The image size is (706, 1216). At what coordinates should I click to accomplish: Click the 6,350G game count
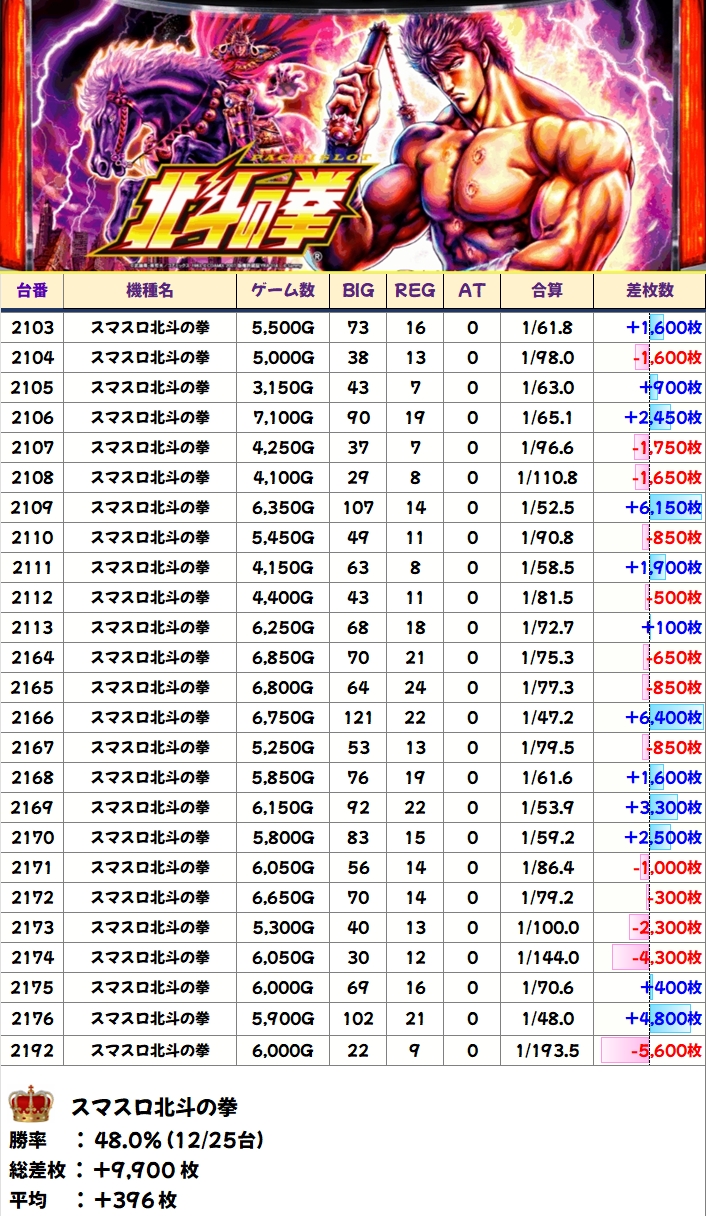point(283,507)
